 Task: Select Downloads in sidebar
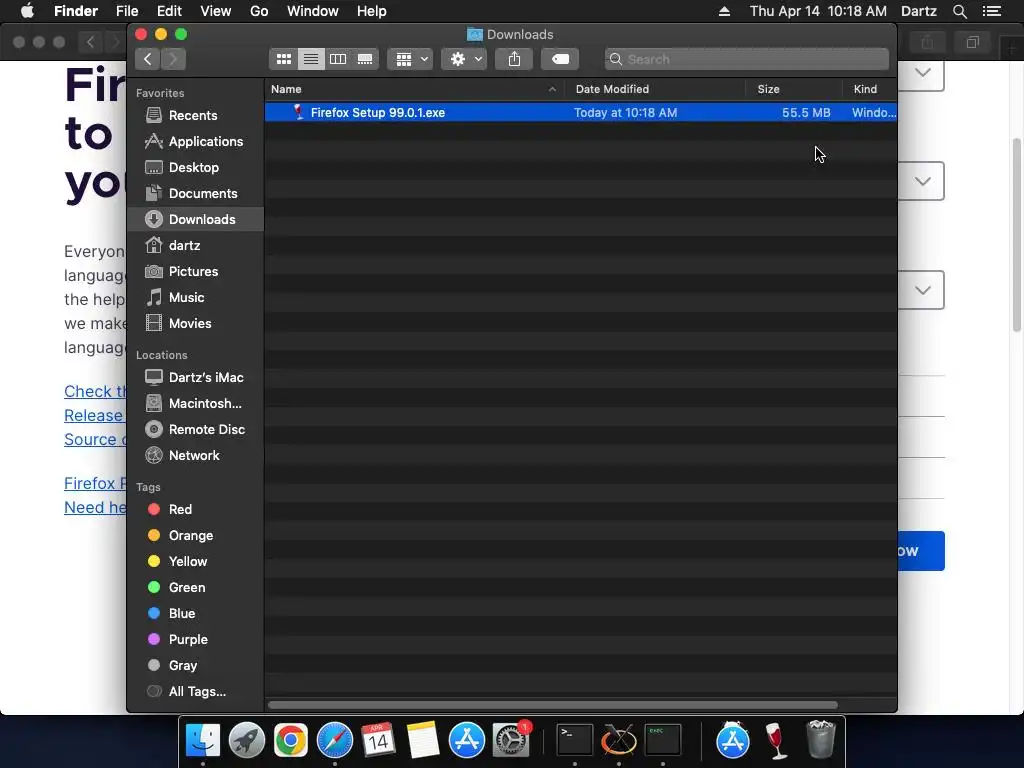tap(195, 219)
